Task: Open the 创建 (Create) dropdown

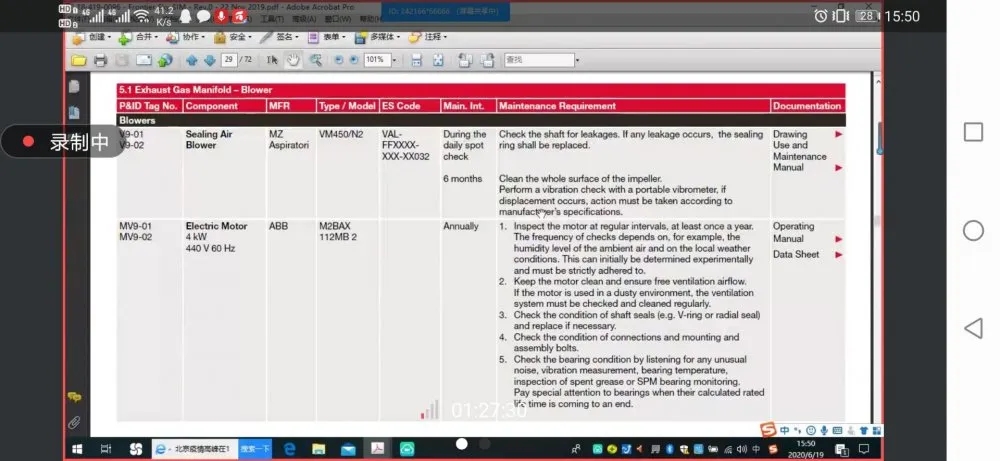Action: (x=92, y=37)
